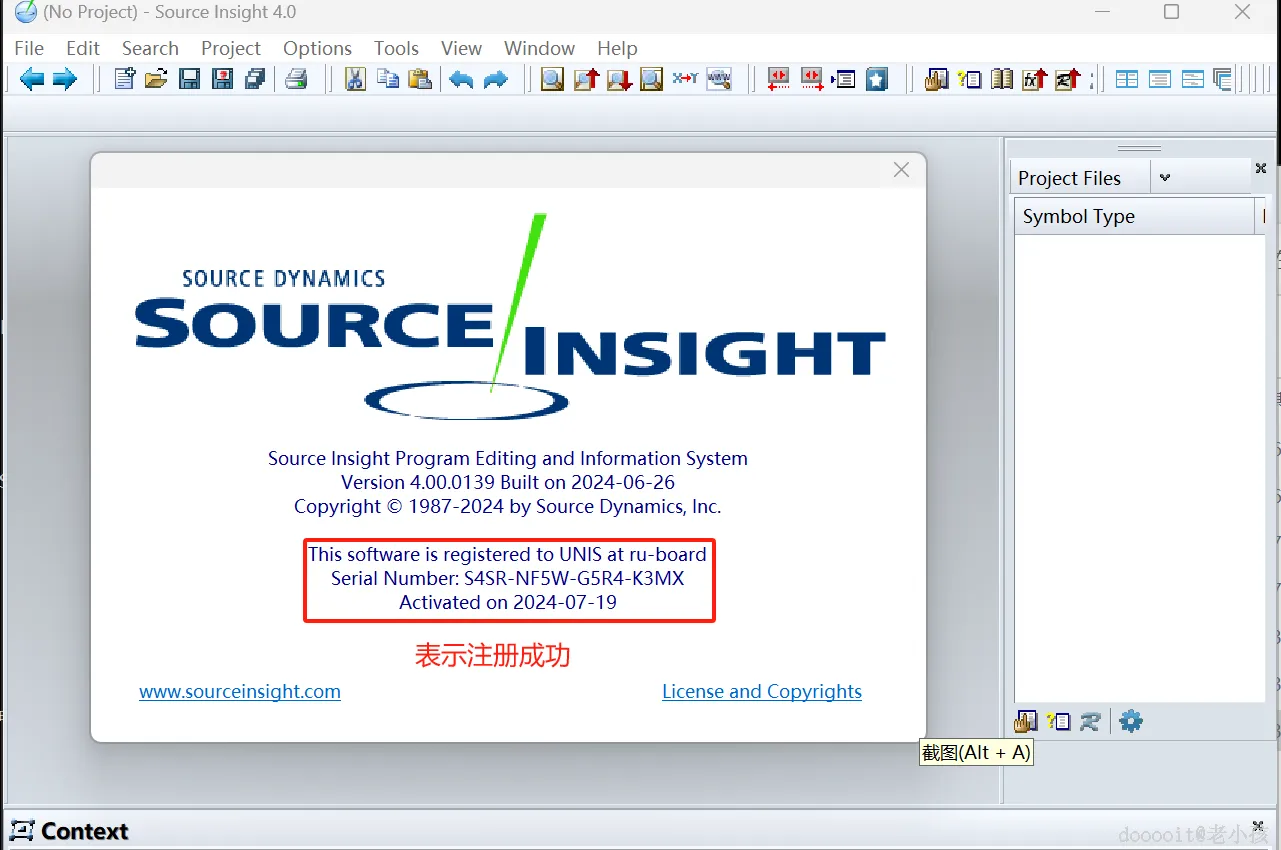
Task: Save the current file
Action: tap(189, 79)
